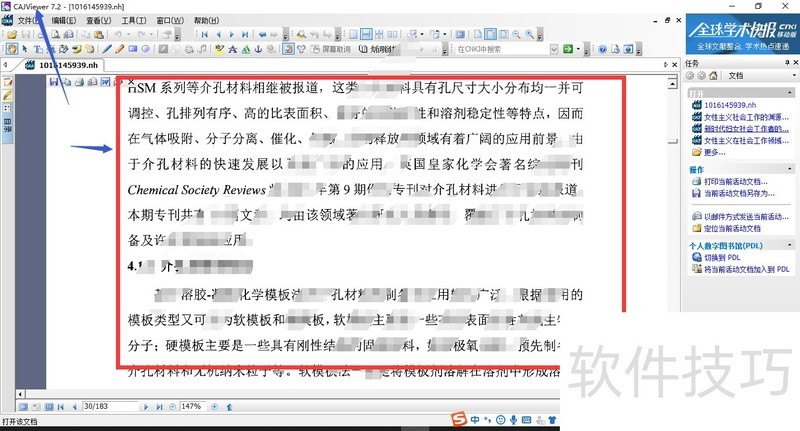The height and width of the screenshot is (431, 800).
Task: Switch to the 1016145939.nh document tab
Action: click(62, 65)
